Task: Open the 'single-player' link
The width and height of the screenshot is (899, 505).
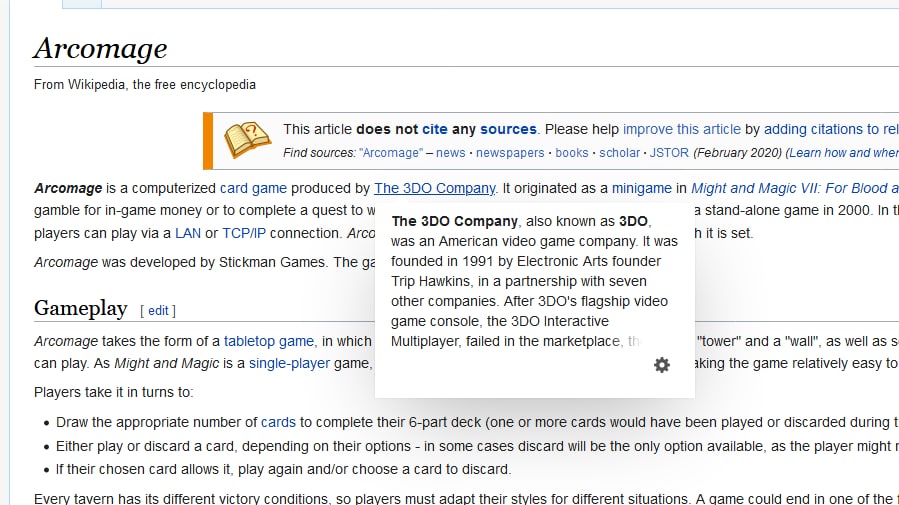Action: pyautogui.click(x=290, y=363)
